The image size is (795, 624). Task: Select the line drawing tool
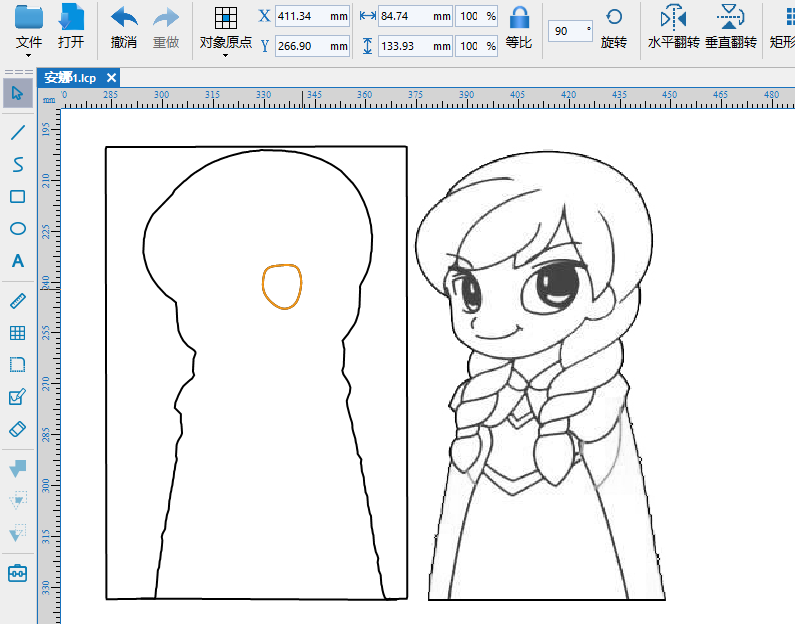coord(18,132)
